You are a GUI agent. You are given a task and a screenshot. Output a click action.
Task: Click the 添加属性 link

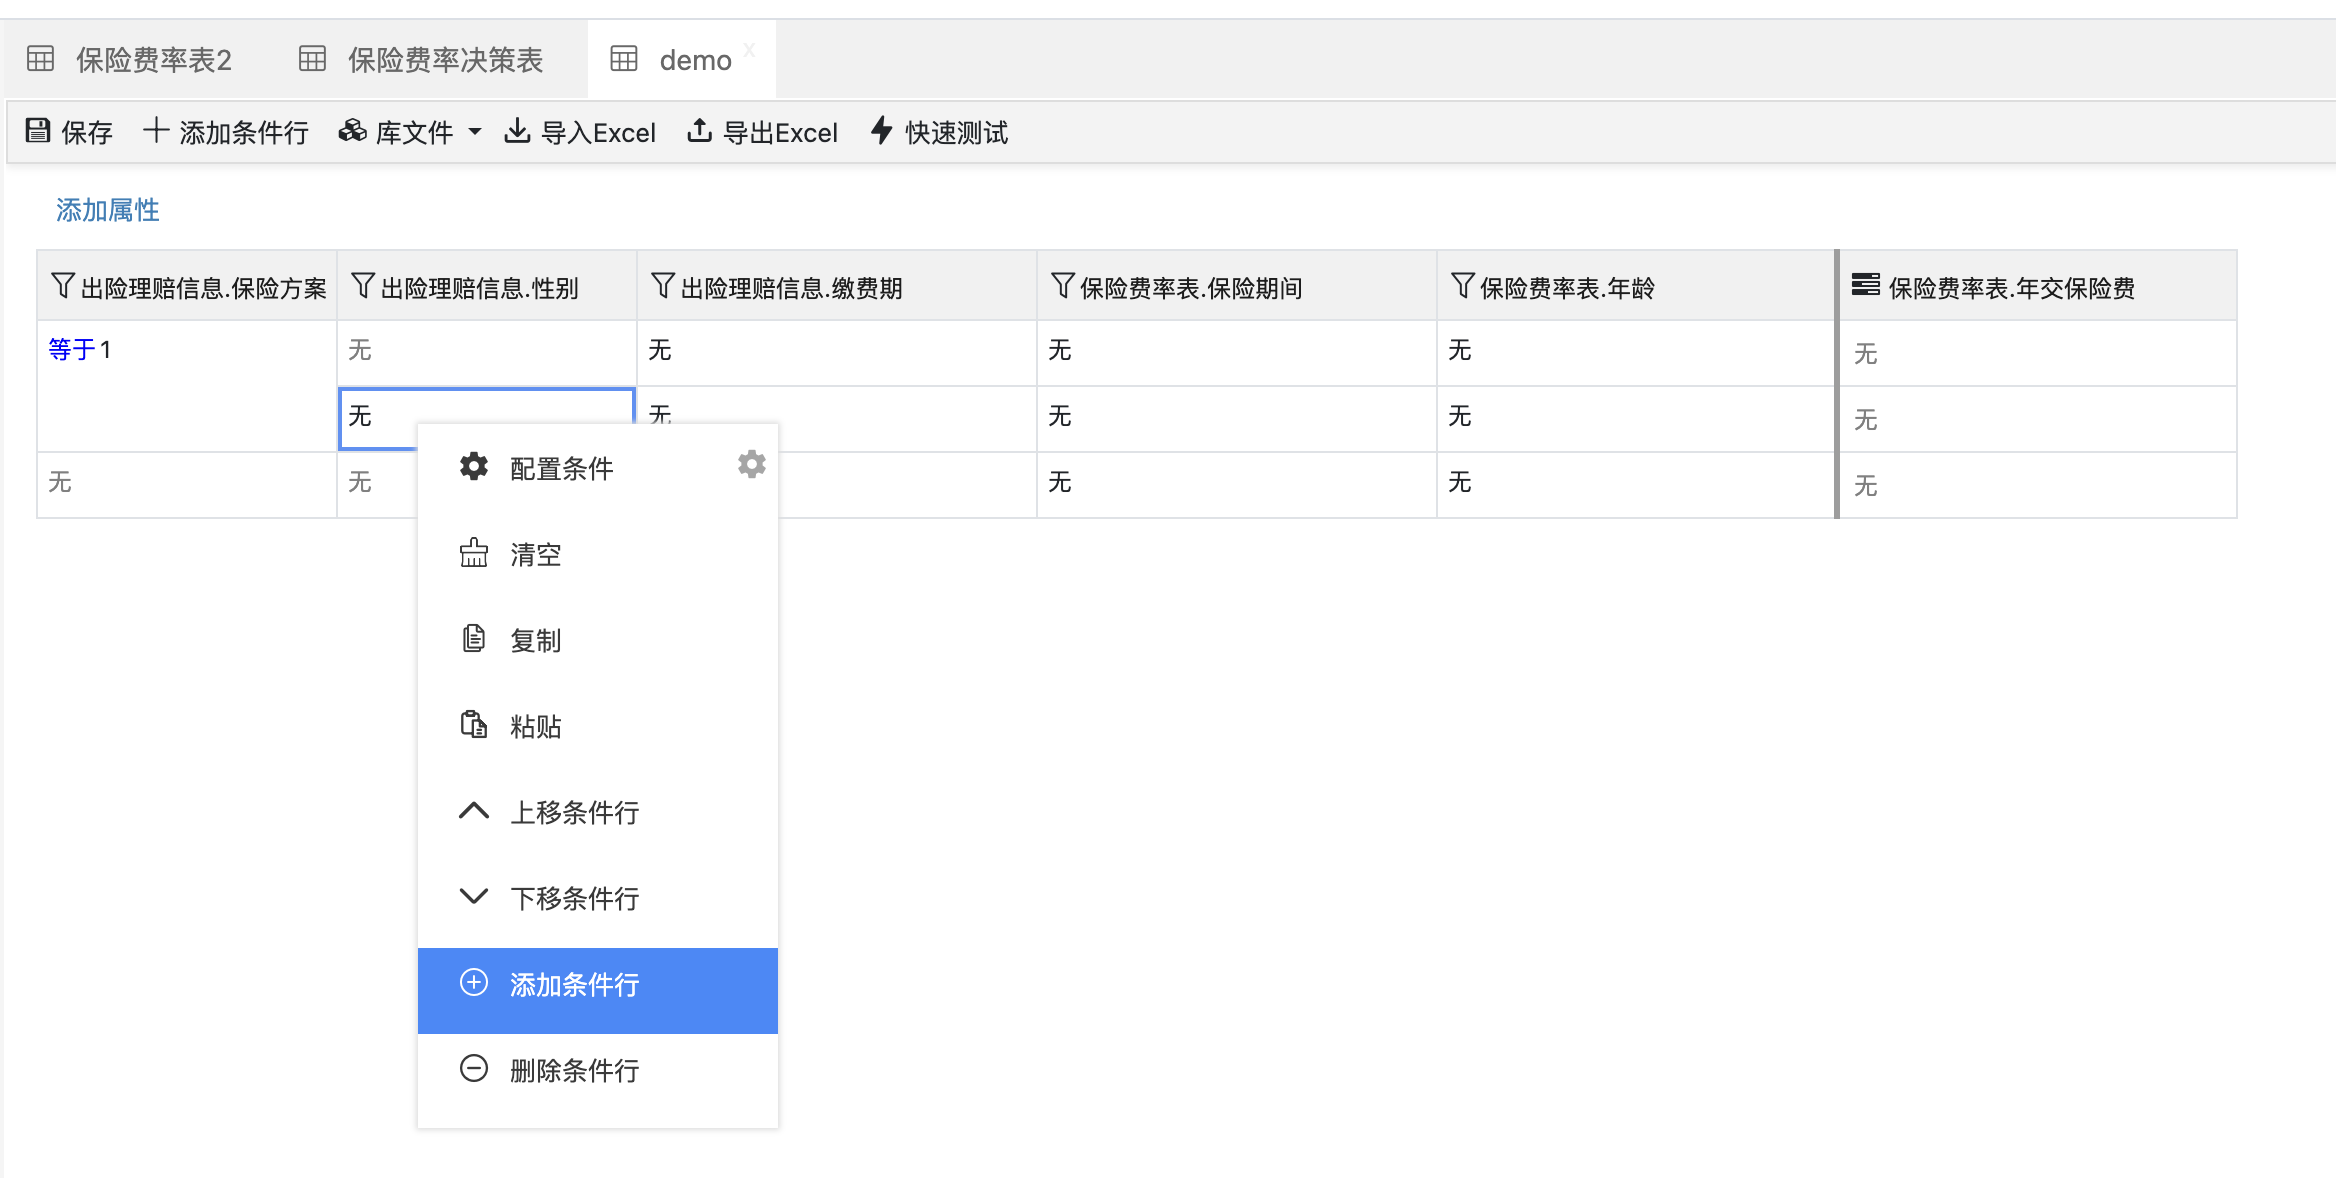pos(108,210)
